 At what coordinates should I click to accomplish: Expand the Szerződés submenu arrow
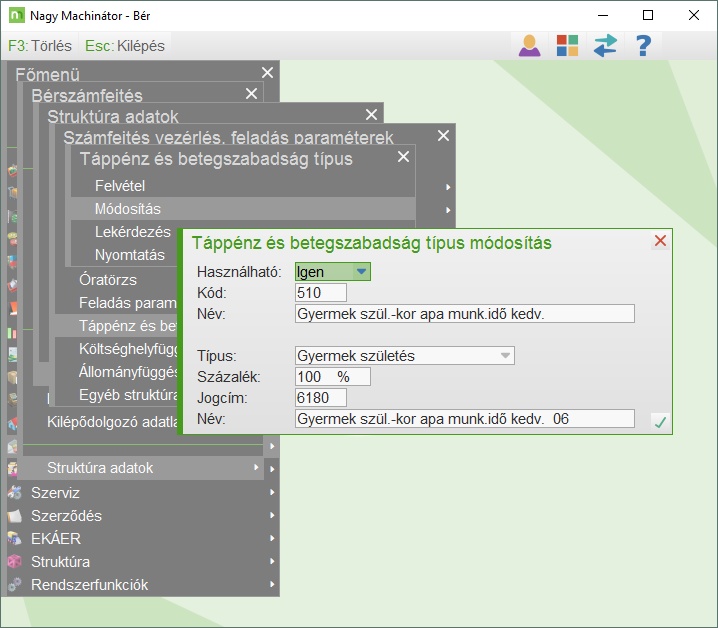[272, 515]
